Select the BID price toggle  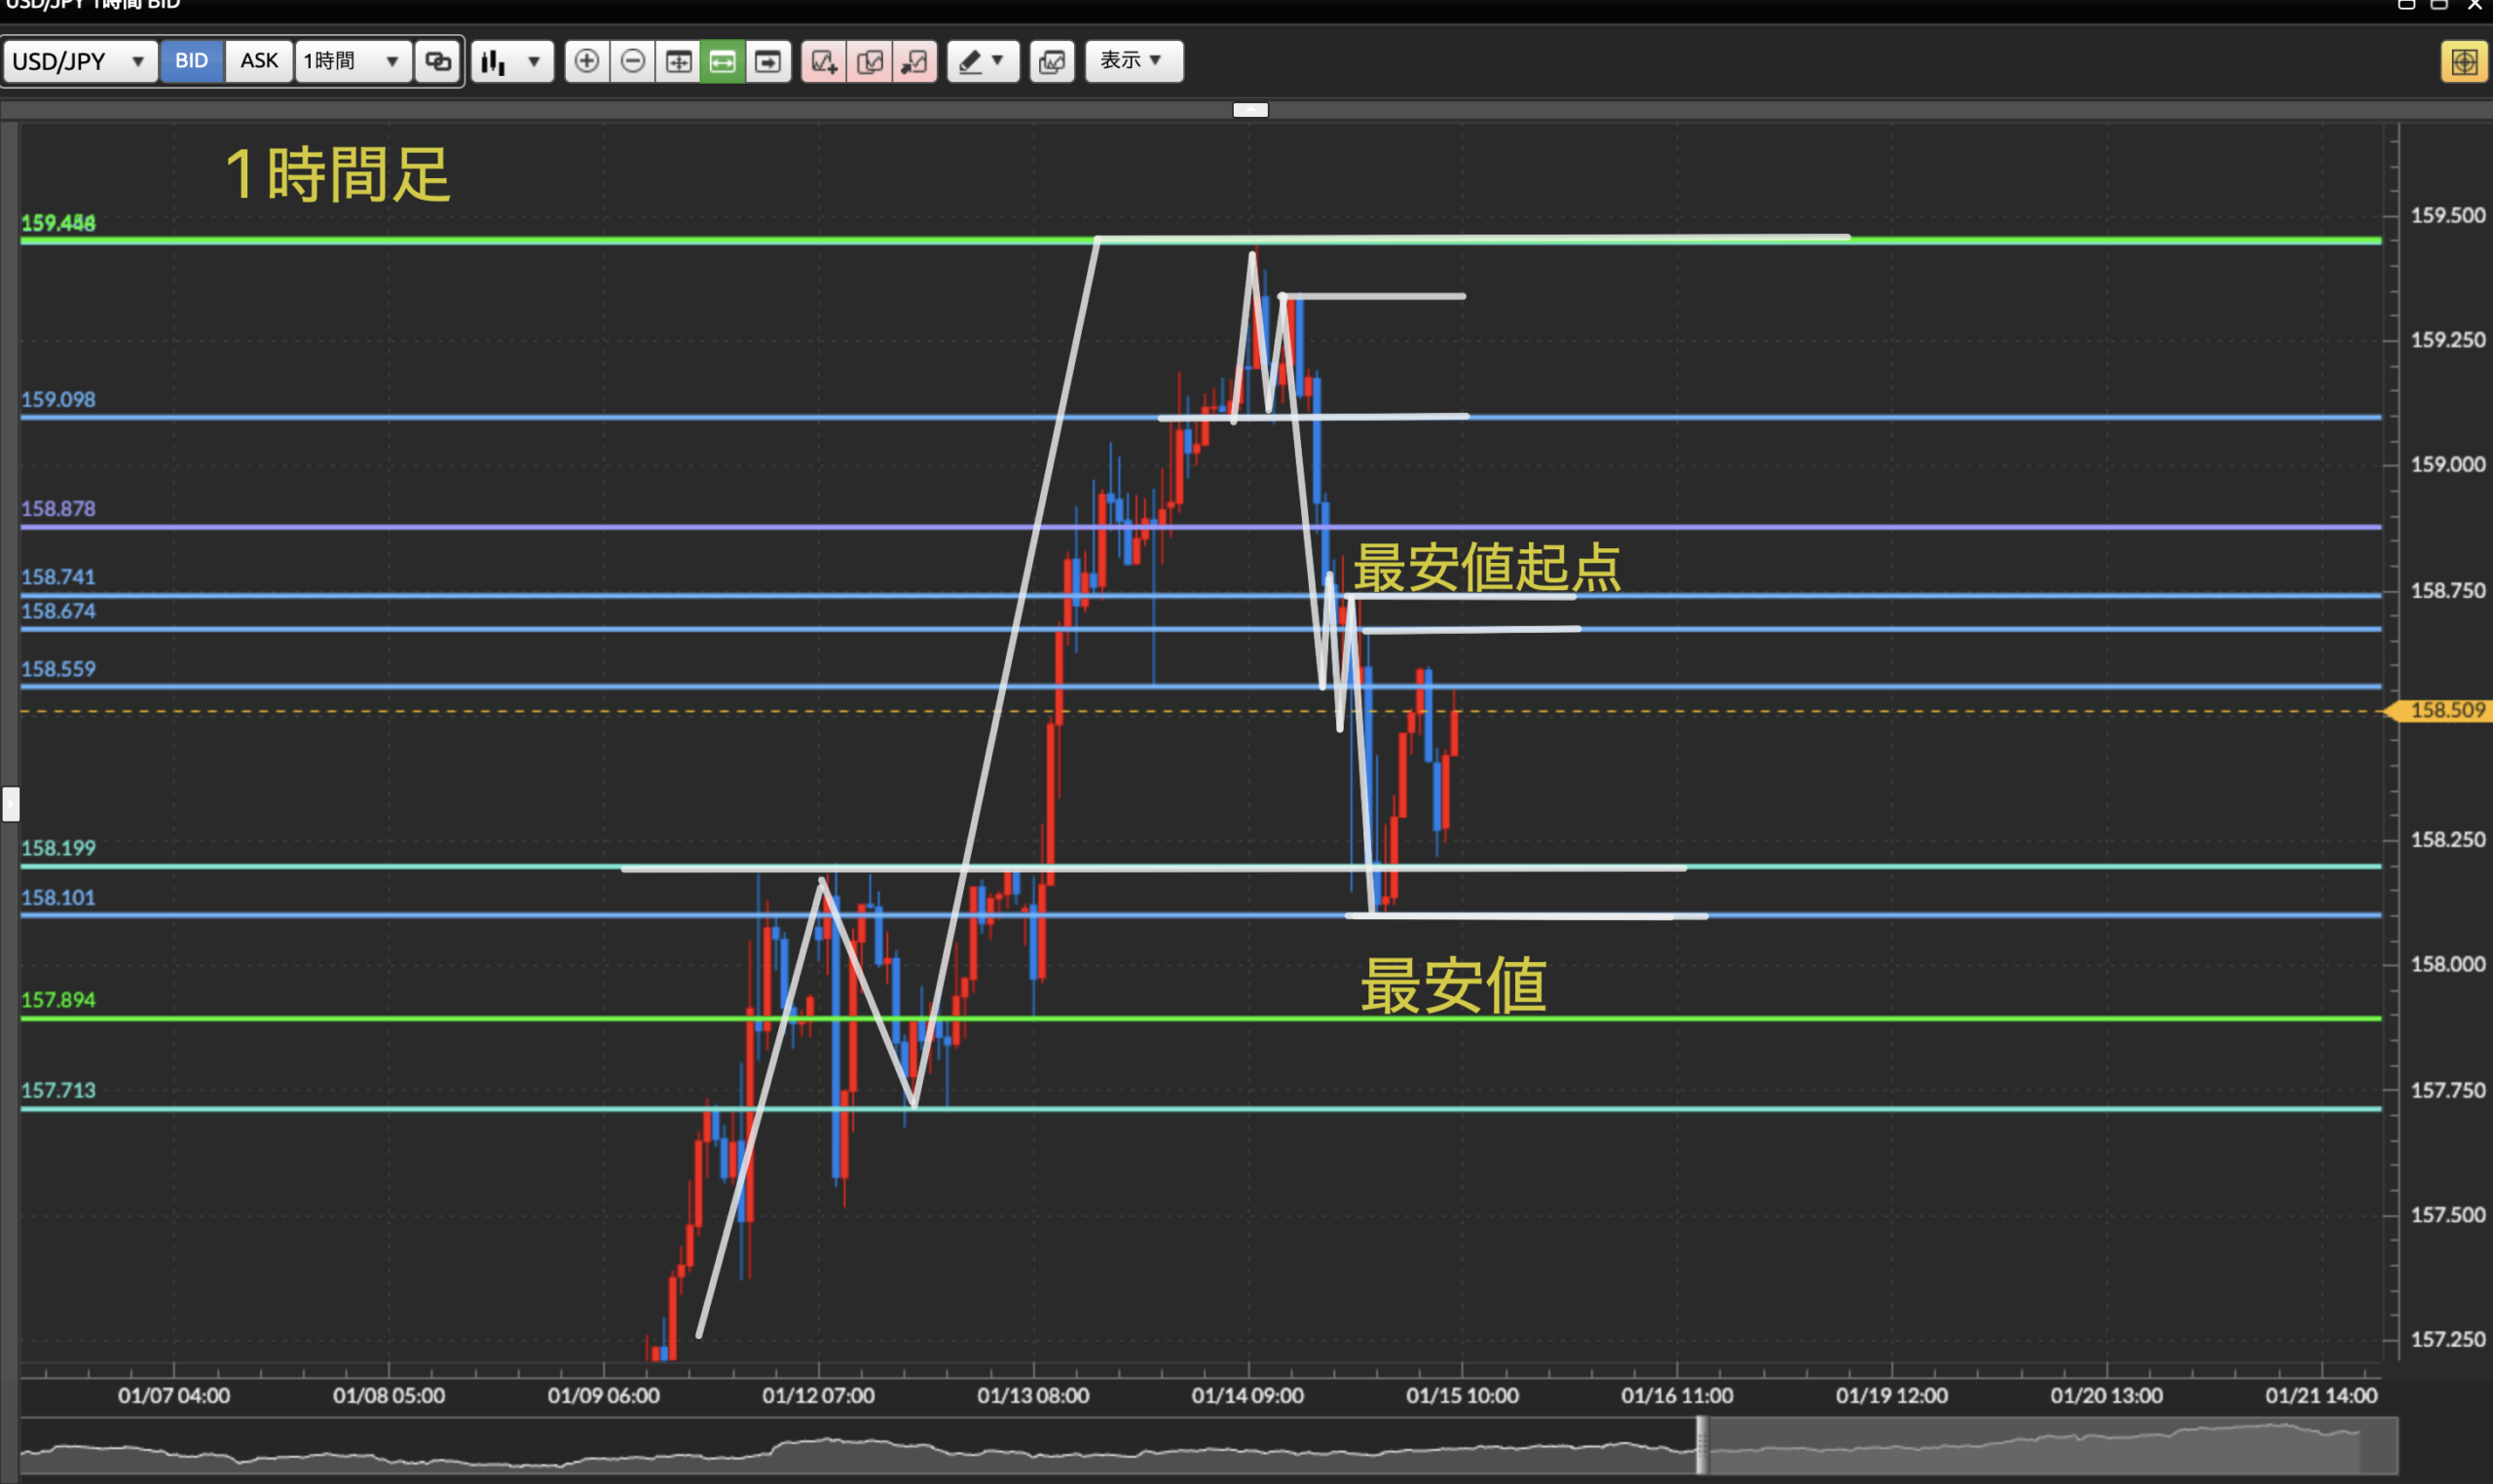pos(191,61)
